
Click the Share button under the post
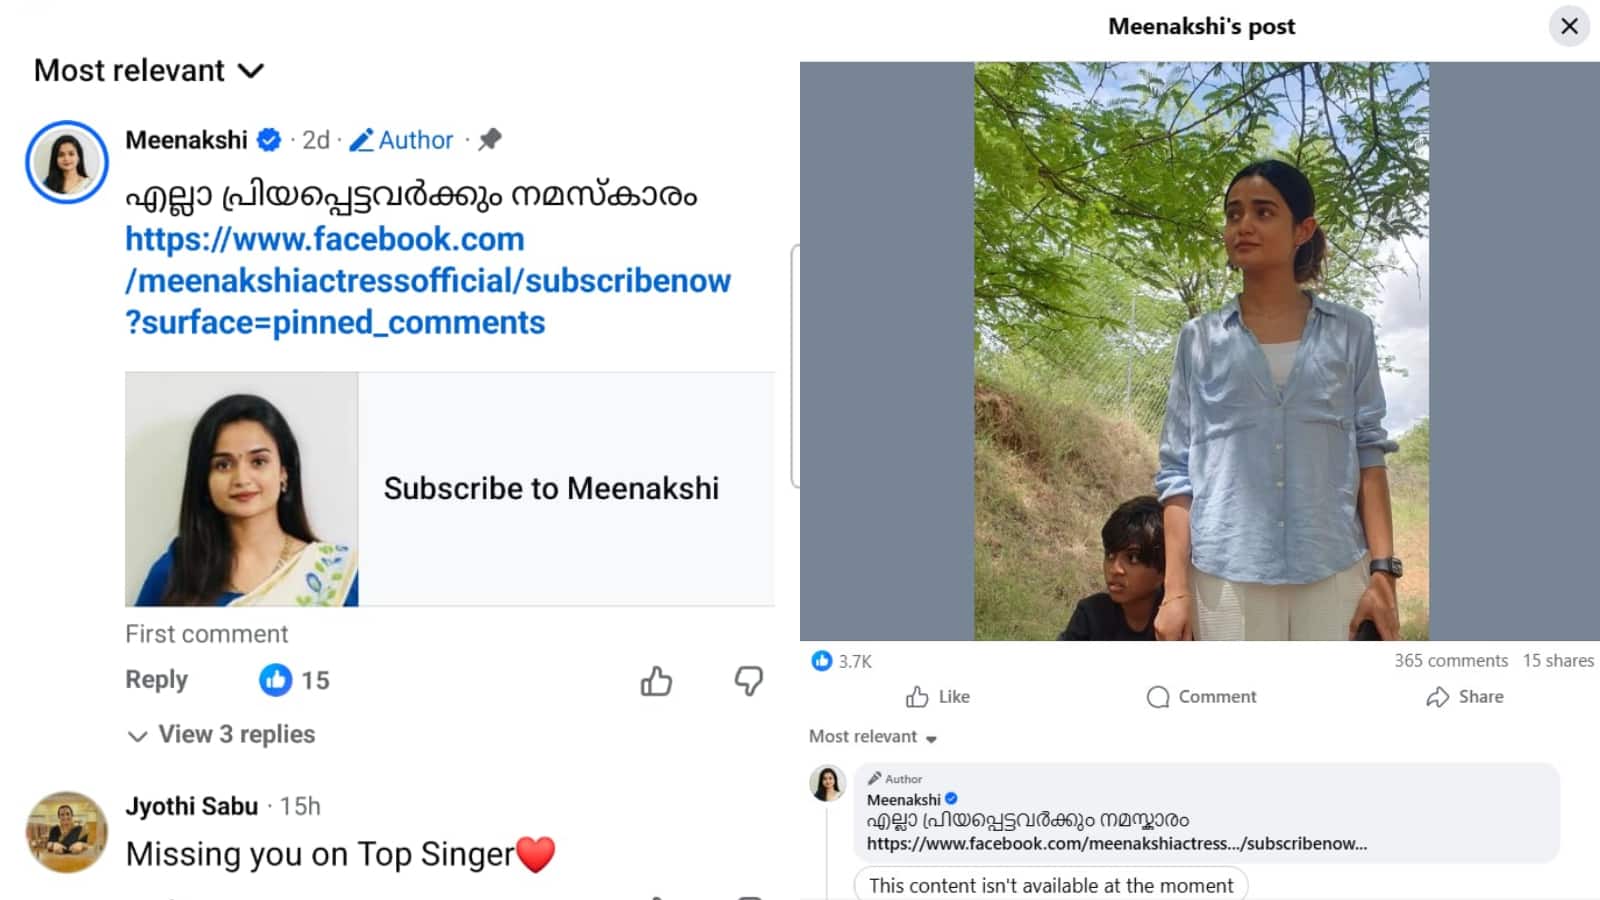click(1465, 697)
